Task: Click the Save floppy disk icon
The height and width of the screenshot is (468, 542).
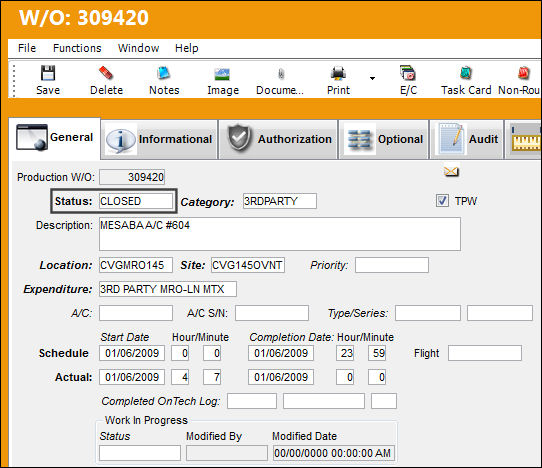Action: (48, 73)
